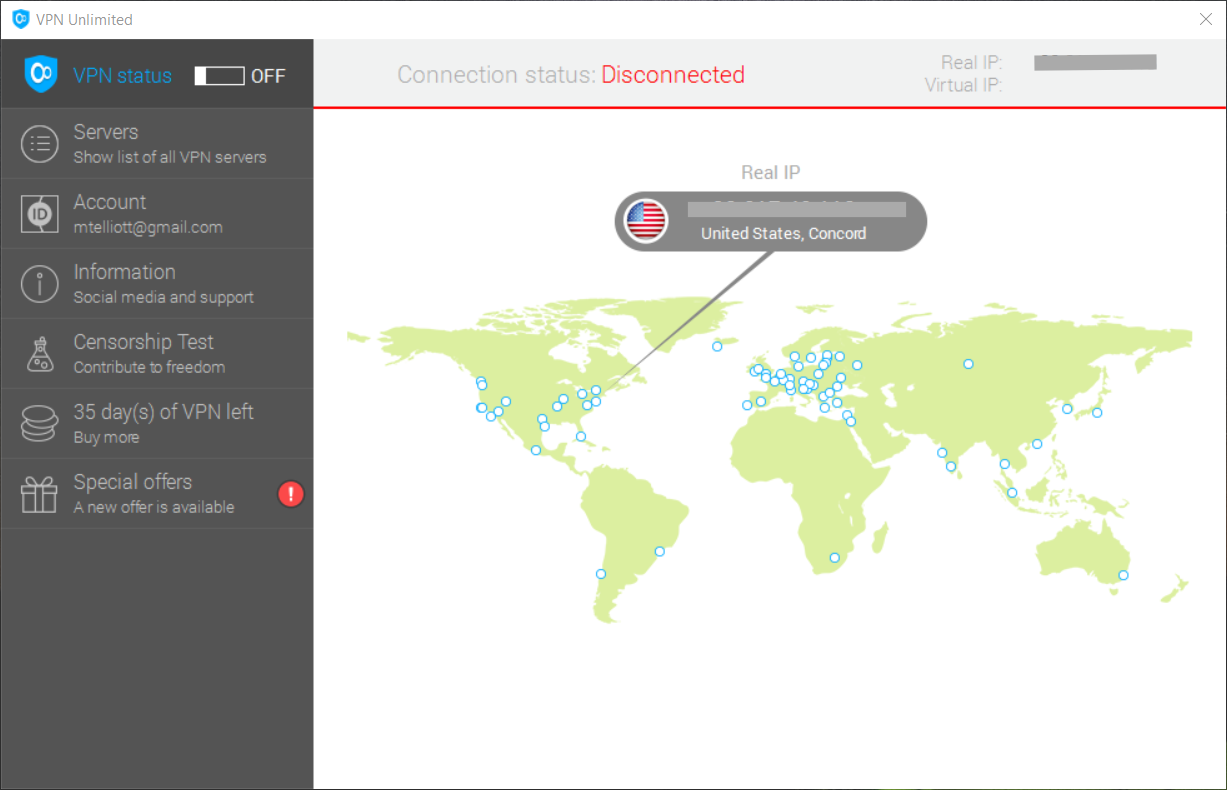Click the Real IP address tooltip bubble
The image size is (1227, 790).
click(x=796, y=209)
